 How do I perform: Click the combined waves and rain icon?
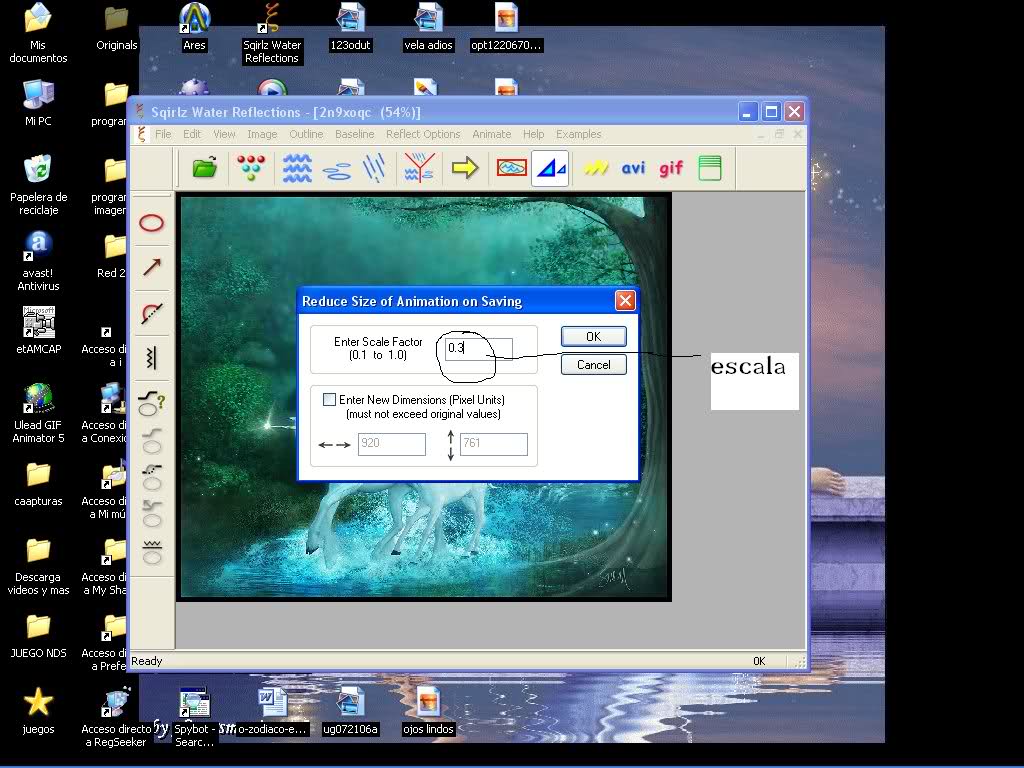[x=419, y=168]
